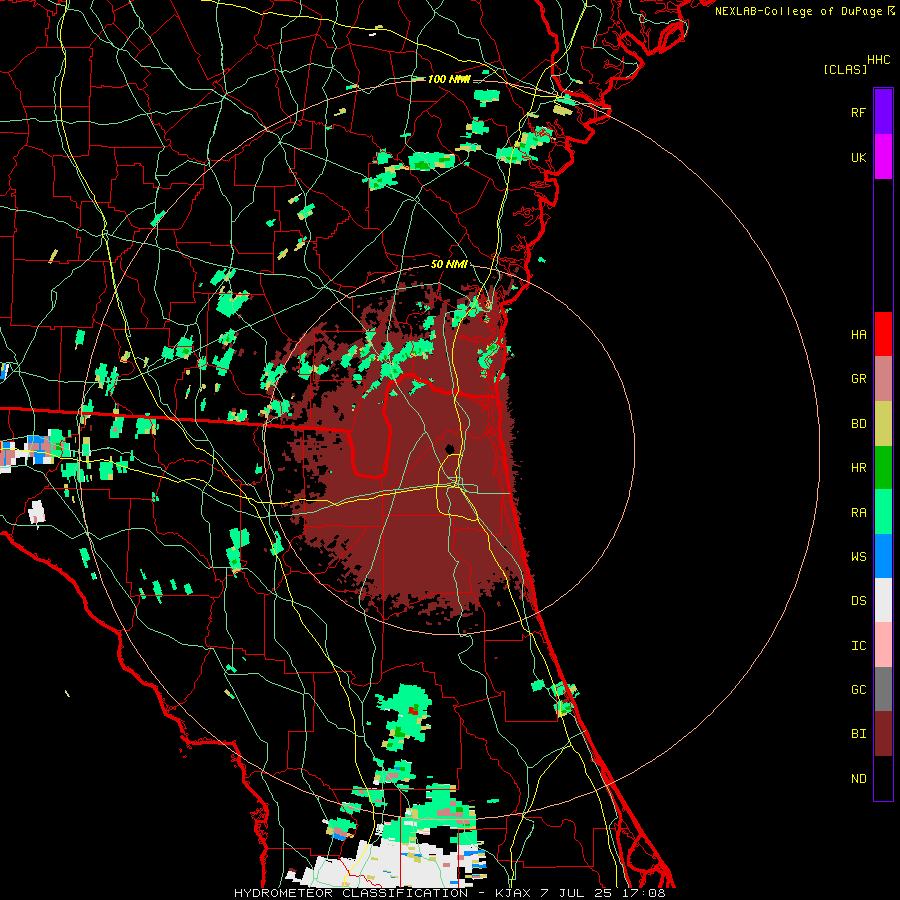Click the Hydrometeor Classification KJAX caption

coord(449,893)
